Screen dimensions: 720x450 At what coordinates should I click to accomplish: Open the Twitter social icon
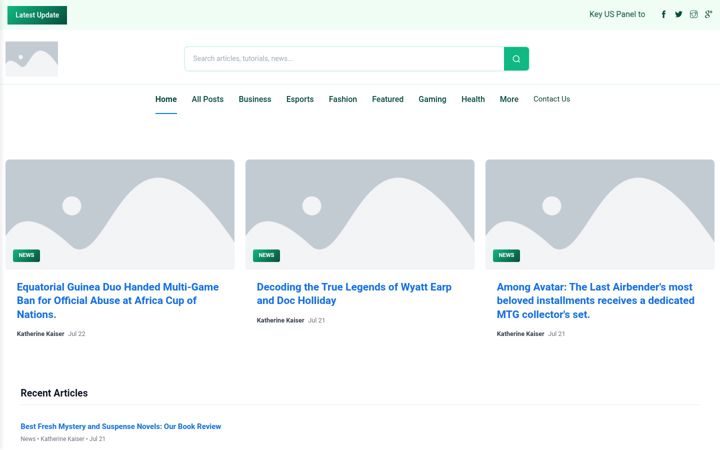click(x=679, y=14)
